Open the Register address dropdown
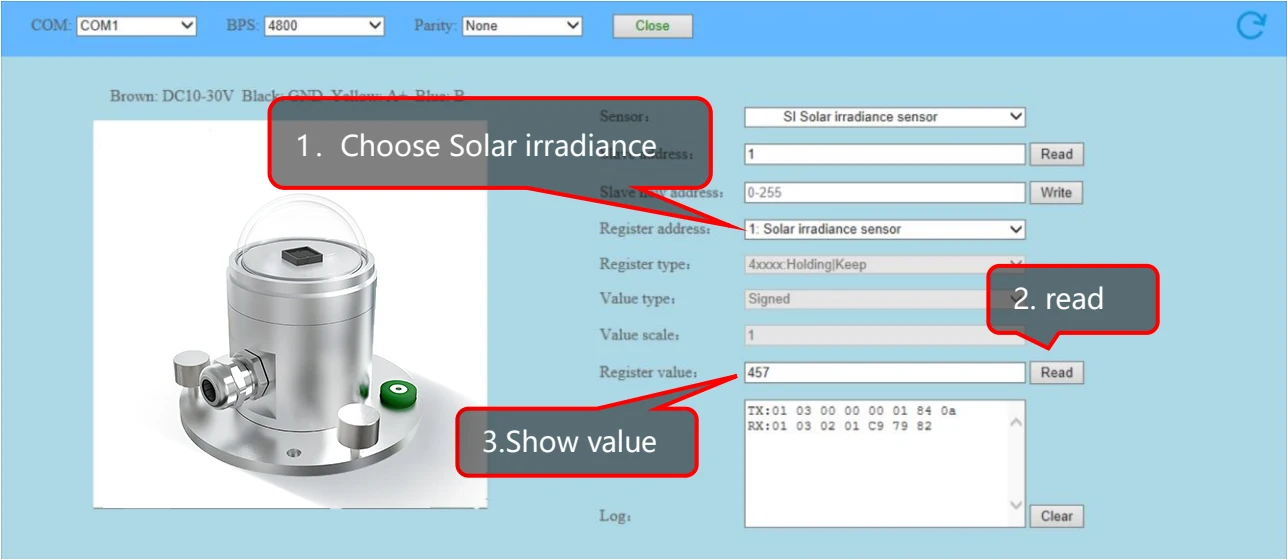The height and width of the screenshot is (560, 1287). [x=885, y=229]
